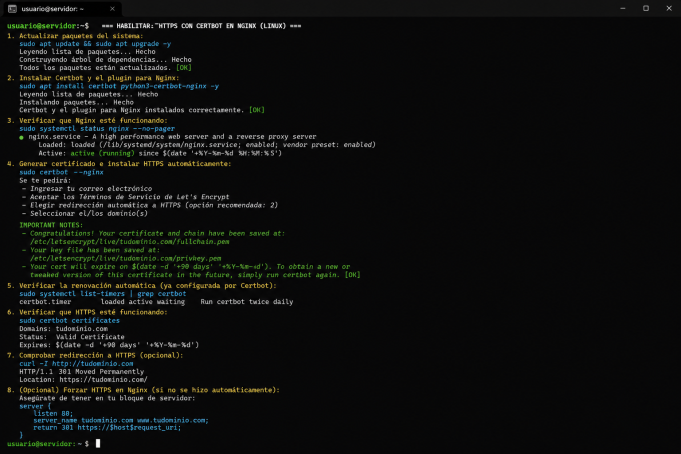
Task: Click command 'sudo apt update && sudo apt upgrade -y'
Action: coord(95,43)
